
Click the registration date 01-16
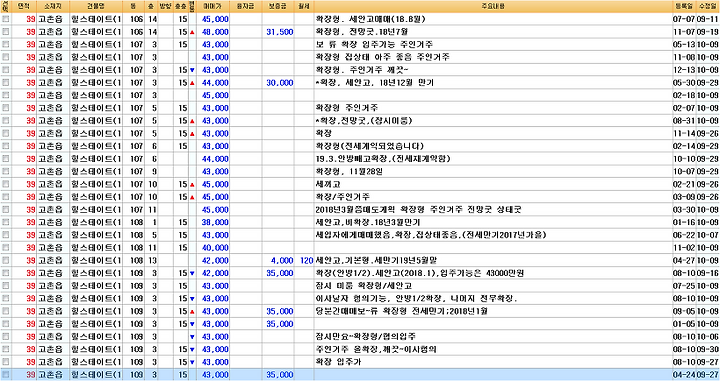pyautogui.click(x=684, y=222)
